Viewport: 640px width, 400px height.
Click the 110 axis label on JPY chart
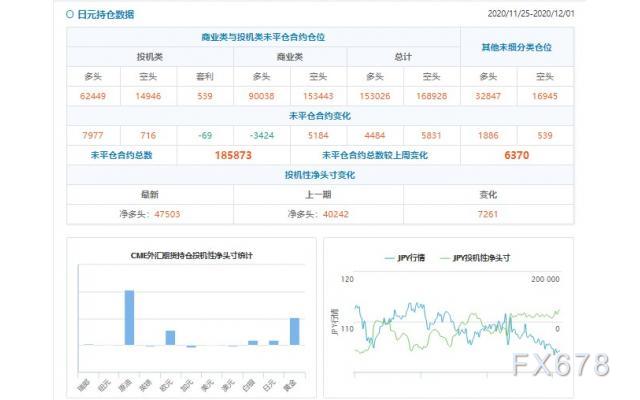[347, 329]
